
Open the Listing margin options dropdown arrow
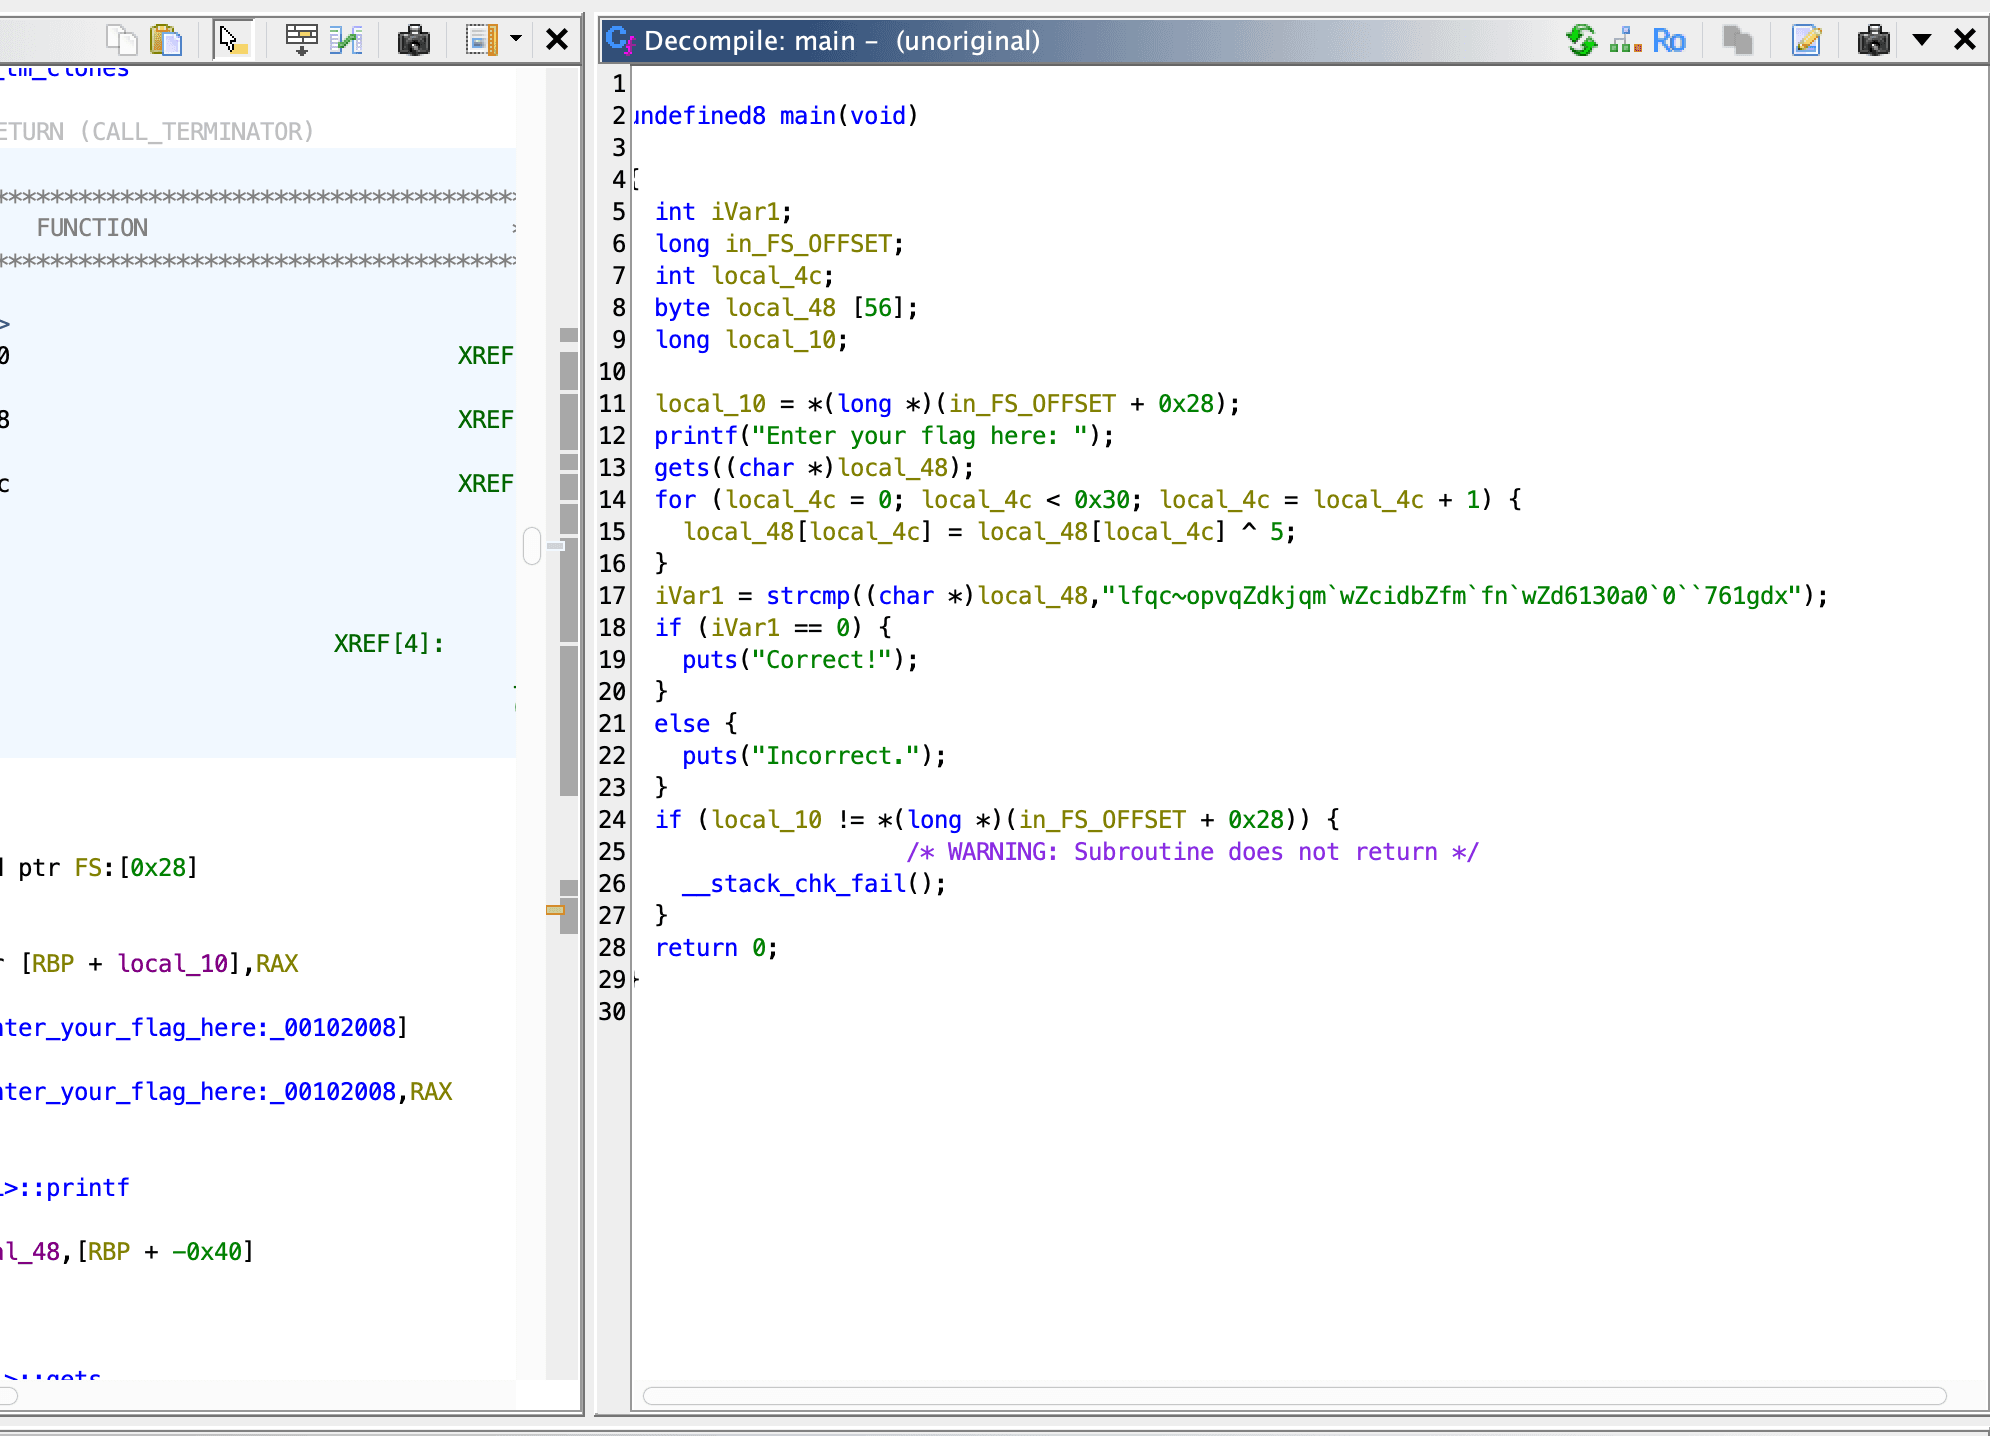(516, 40)
